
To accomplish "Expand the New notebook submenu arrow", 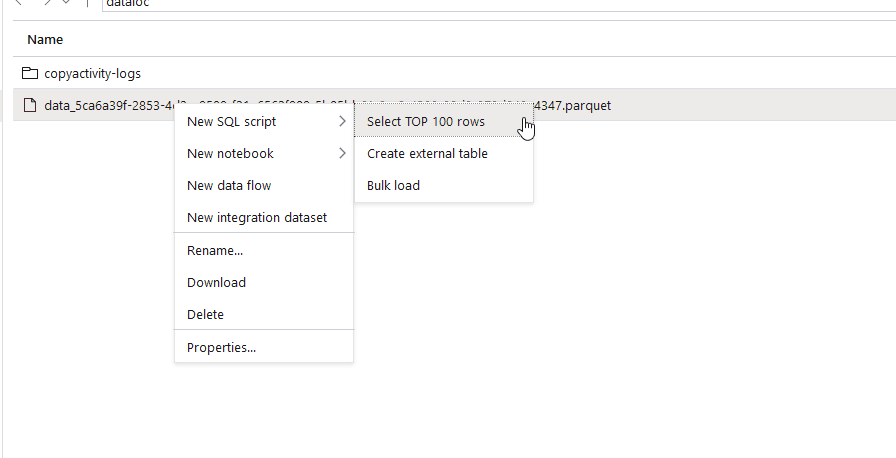I will point(342,154).
